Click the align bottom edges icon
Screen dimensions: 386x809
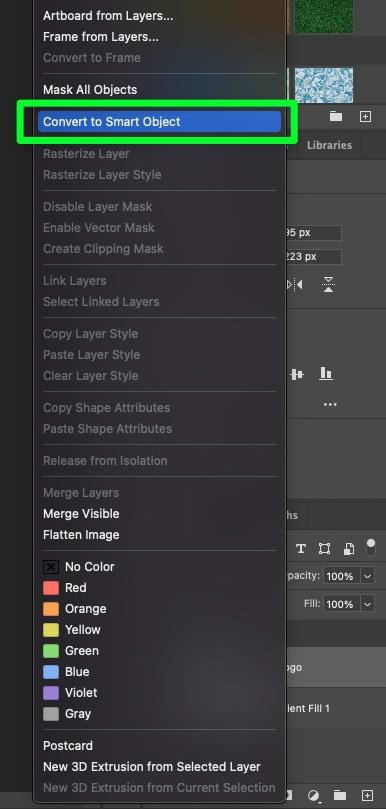[326, 374]
